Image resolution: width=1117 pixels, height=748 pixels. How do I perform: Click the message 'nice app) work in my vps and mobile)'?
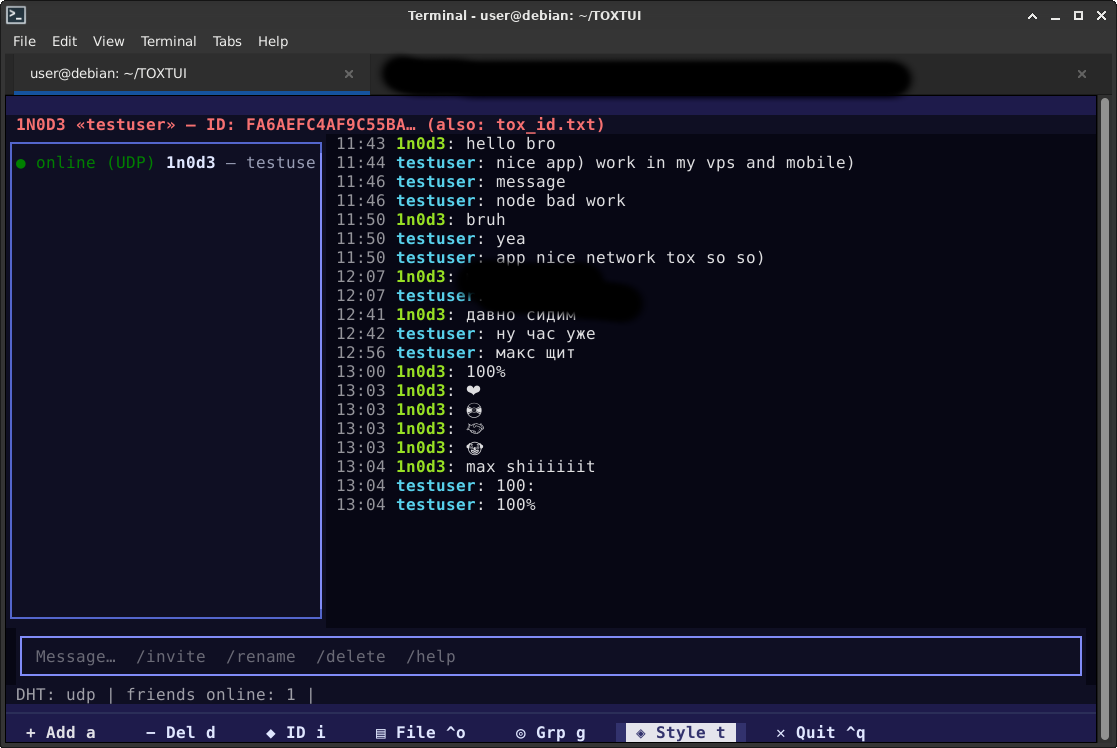tap(675, 163)
